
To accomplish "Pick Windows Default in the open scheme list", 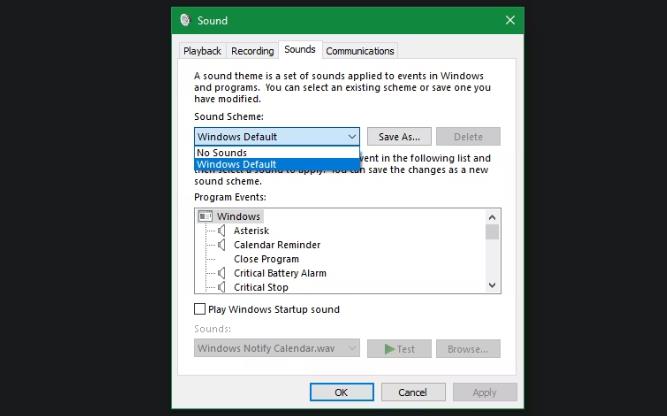I will point(277,164).
